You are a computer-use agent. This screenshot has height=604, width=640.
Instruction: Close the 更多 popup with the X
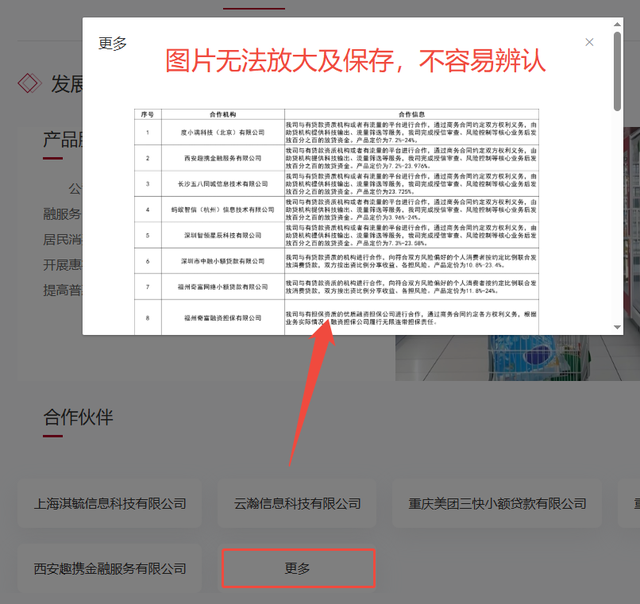point(589,42)
